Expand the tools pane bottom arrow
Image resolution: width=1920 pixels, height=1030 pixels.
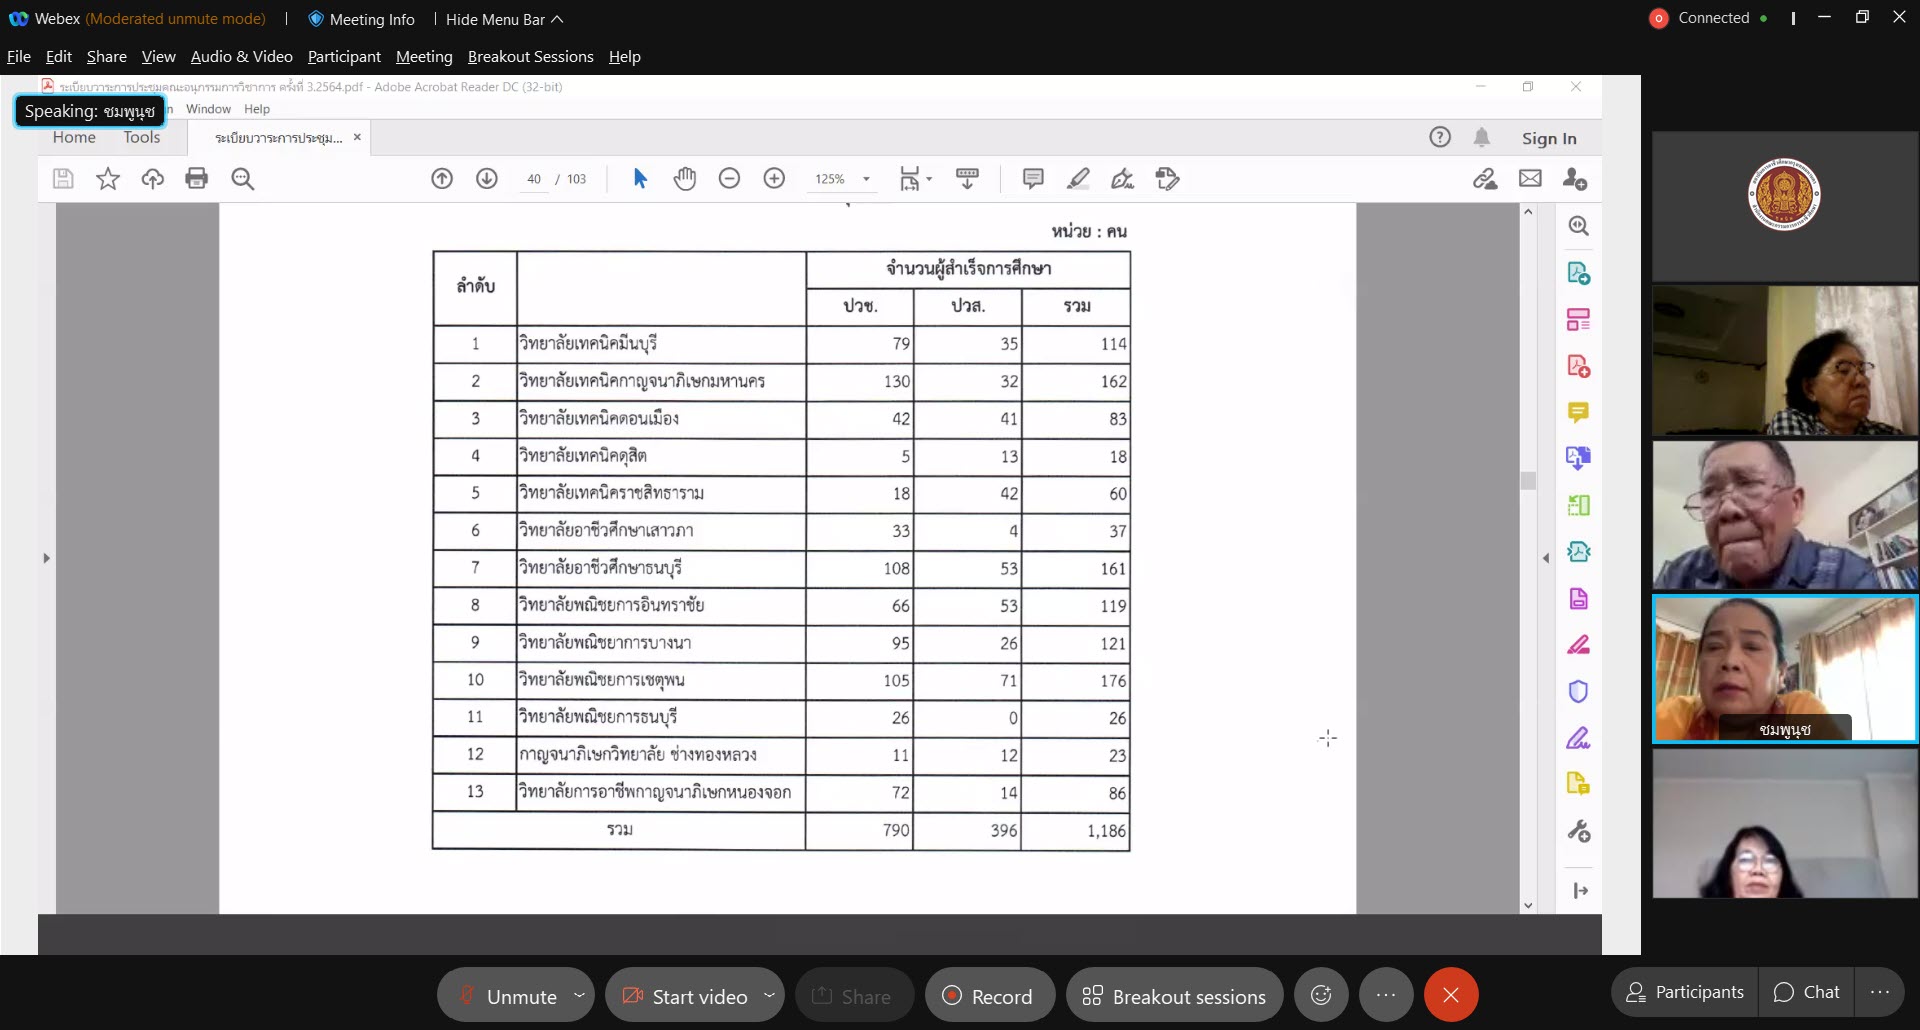(x=1580, y=890)
